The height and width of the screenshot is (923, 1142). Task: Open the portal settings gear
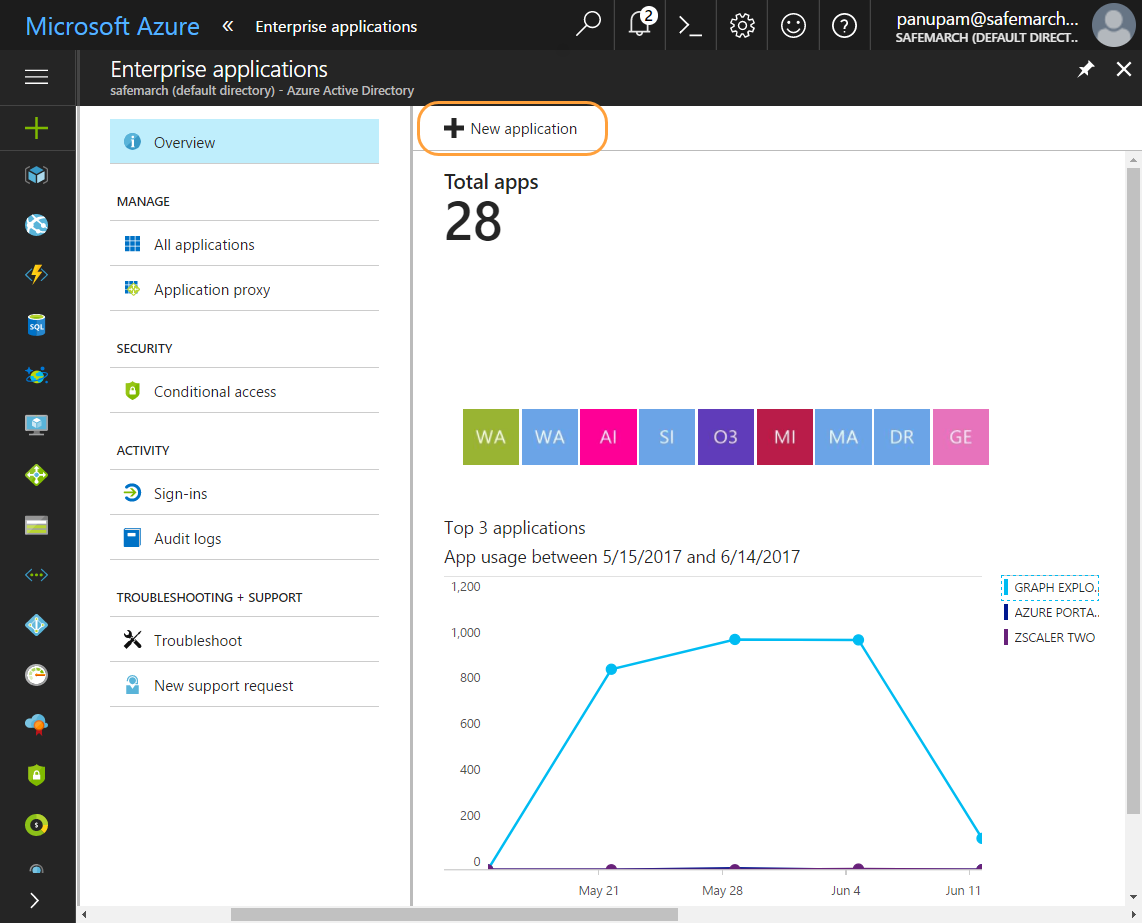click(741, 25)
